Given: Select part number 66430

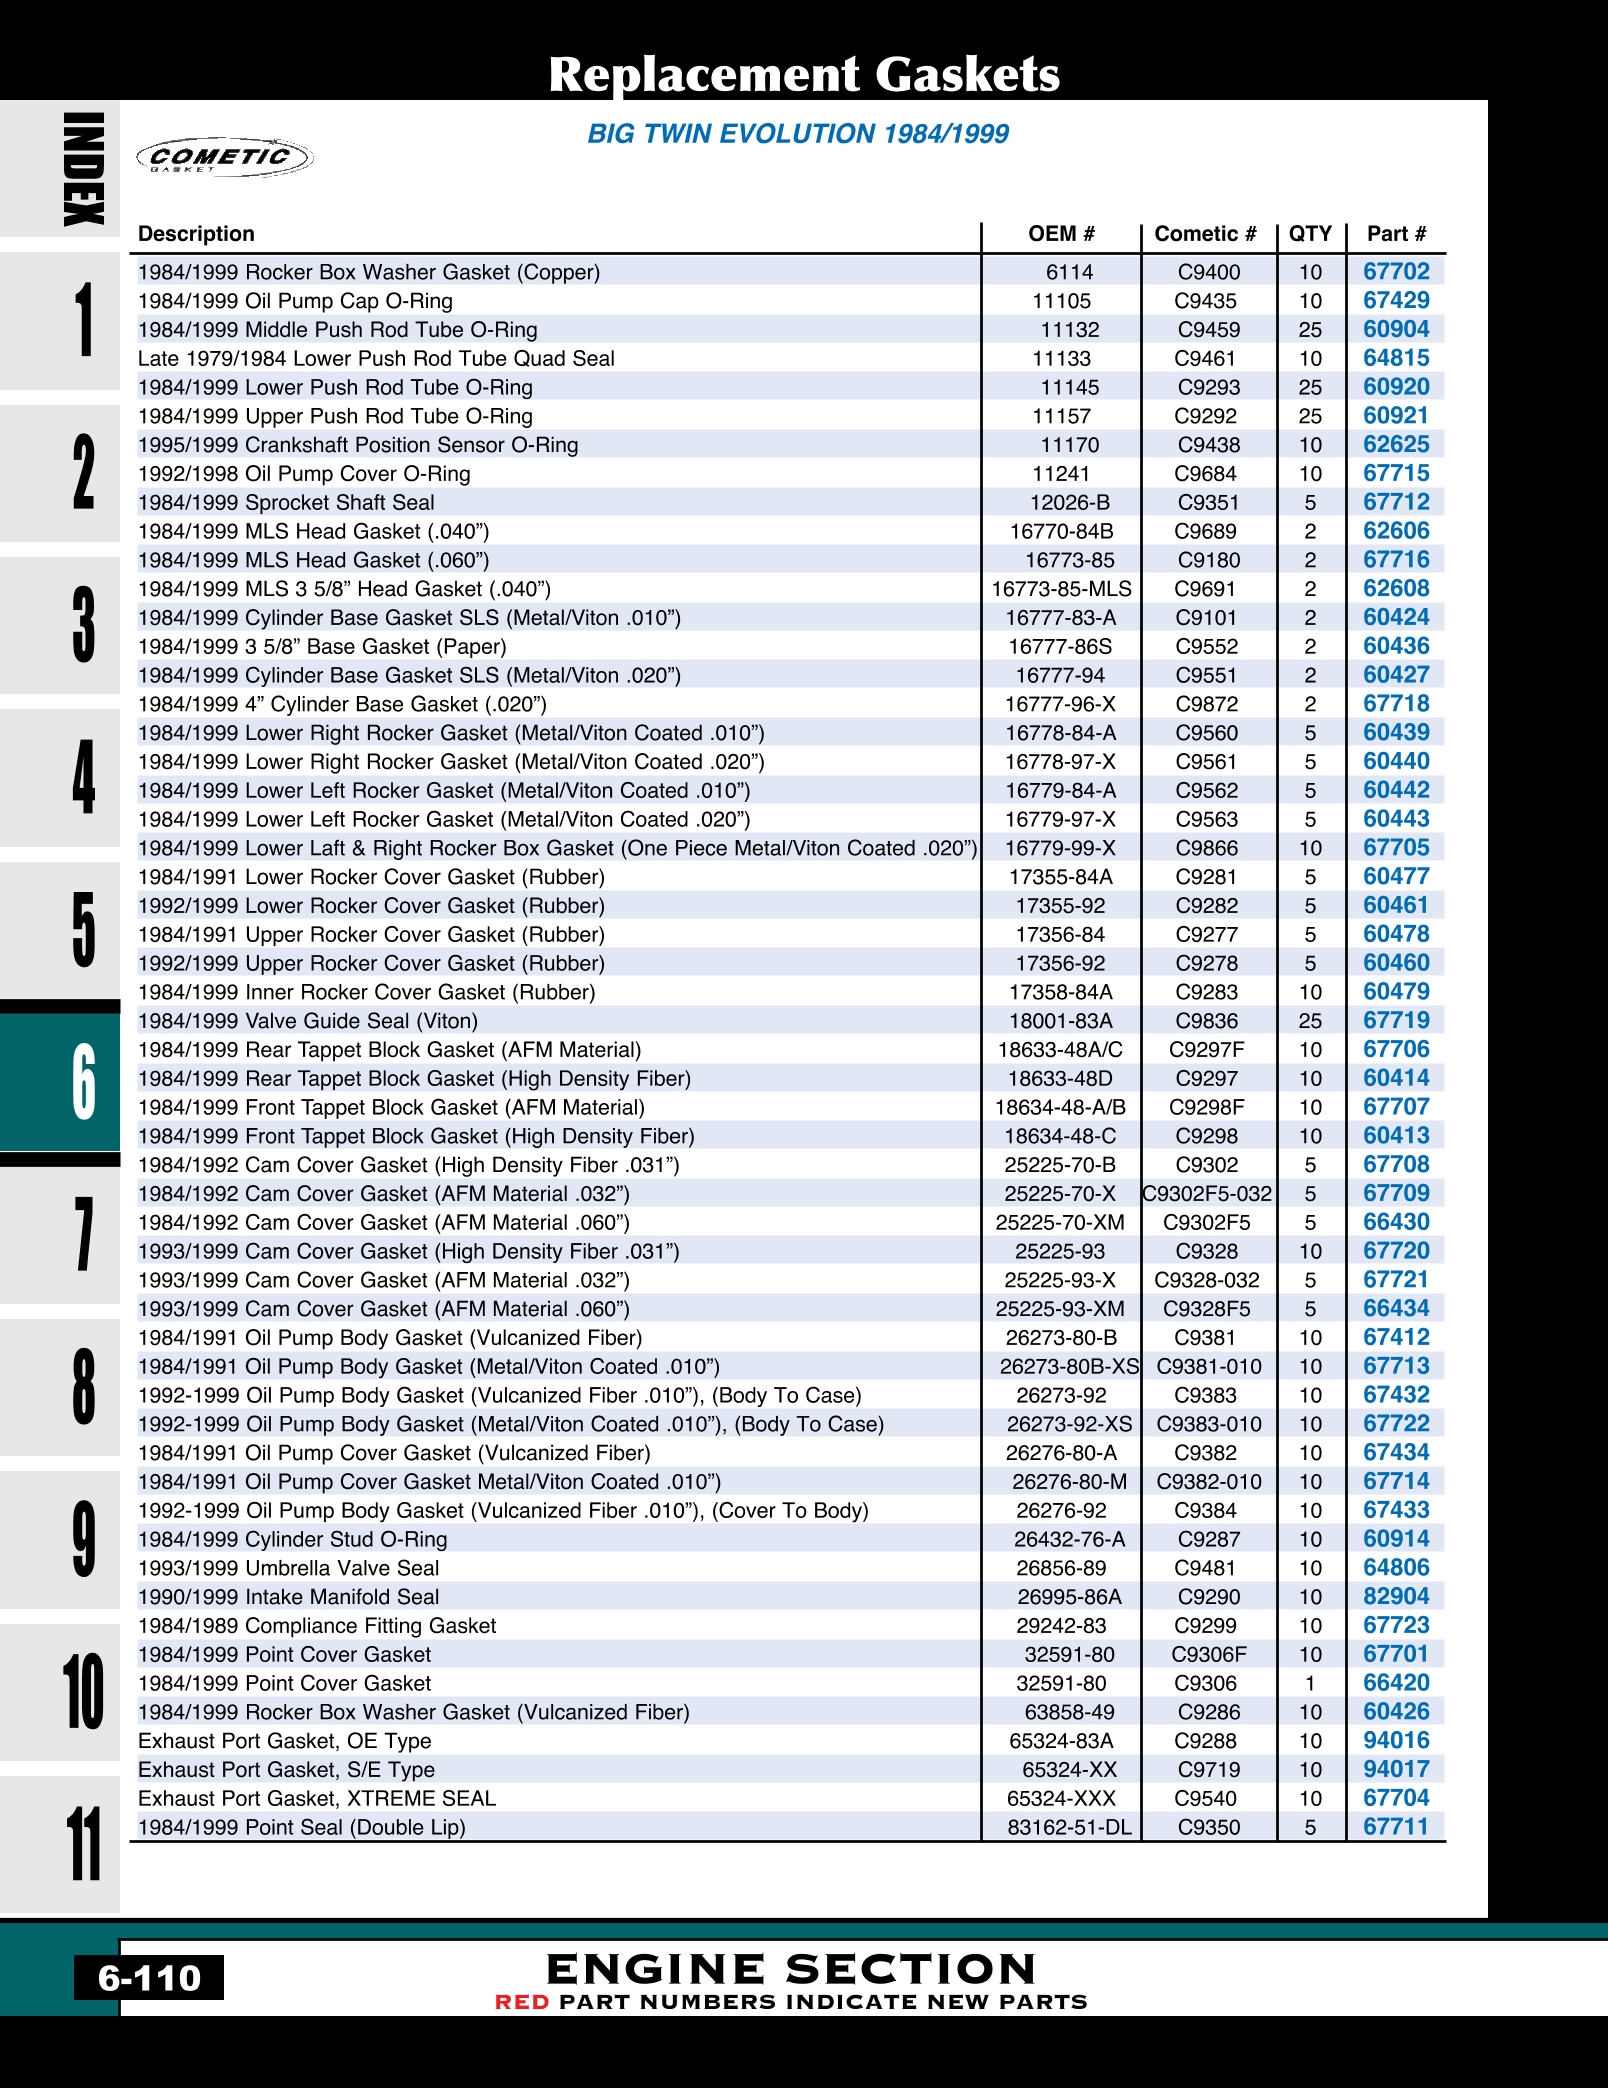Looking at the screenshot, I should click(1396, 1222).
